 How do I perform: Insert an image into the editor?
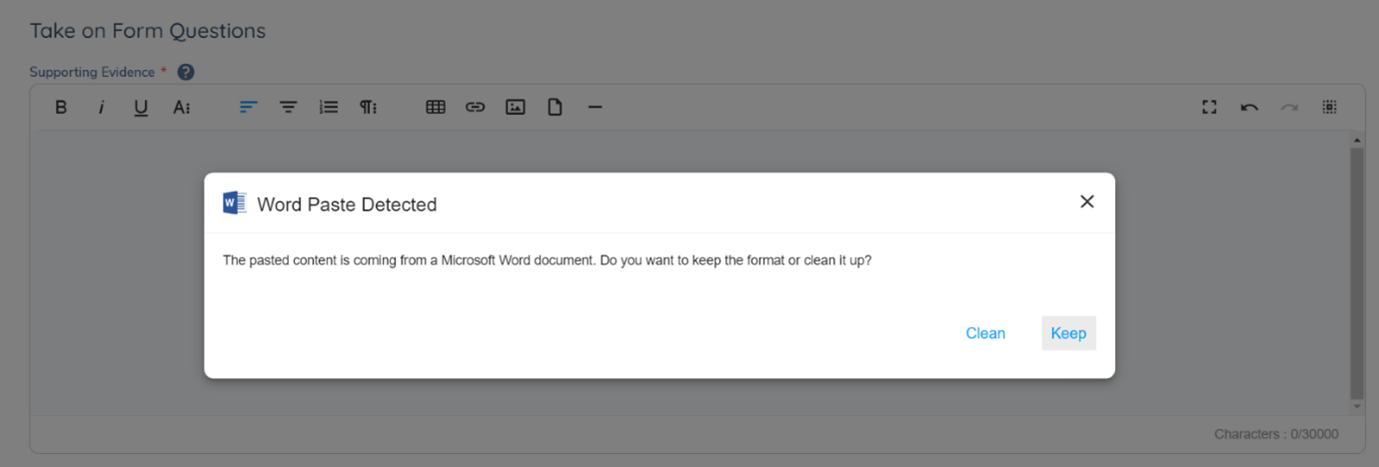(x=515, y=107)
